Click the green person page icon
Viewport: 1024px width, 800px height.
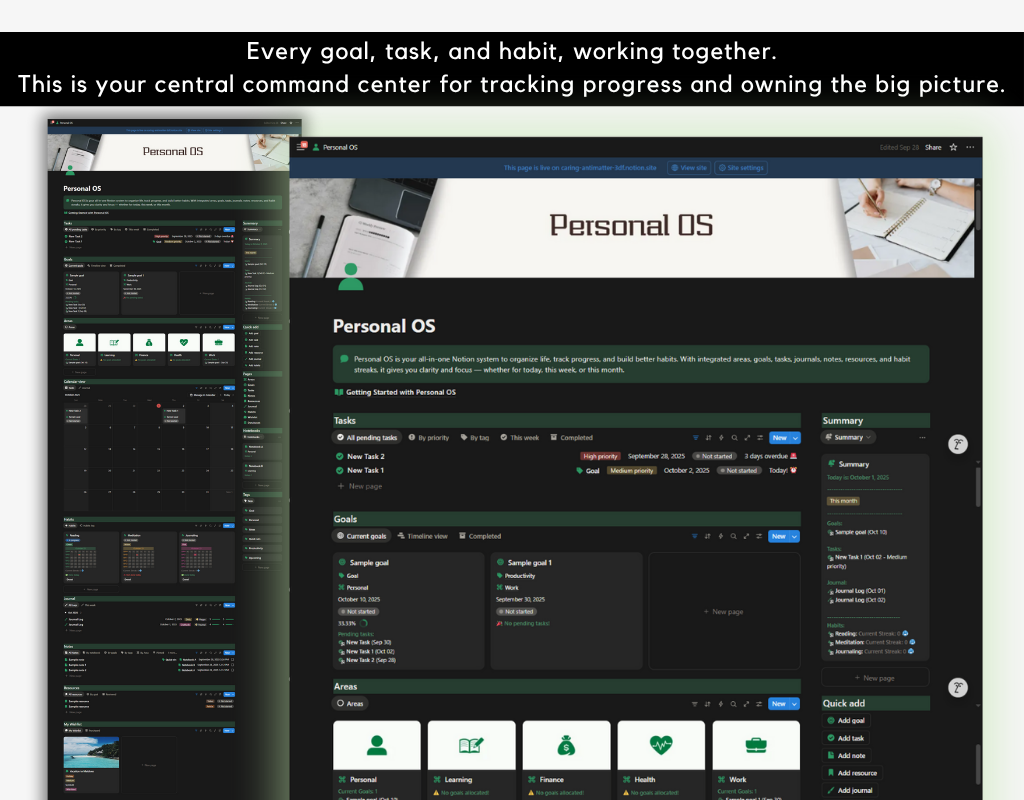(351, 276)
